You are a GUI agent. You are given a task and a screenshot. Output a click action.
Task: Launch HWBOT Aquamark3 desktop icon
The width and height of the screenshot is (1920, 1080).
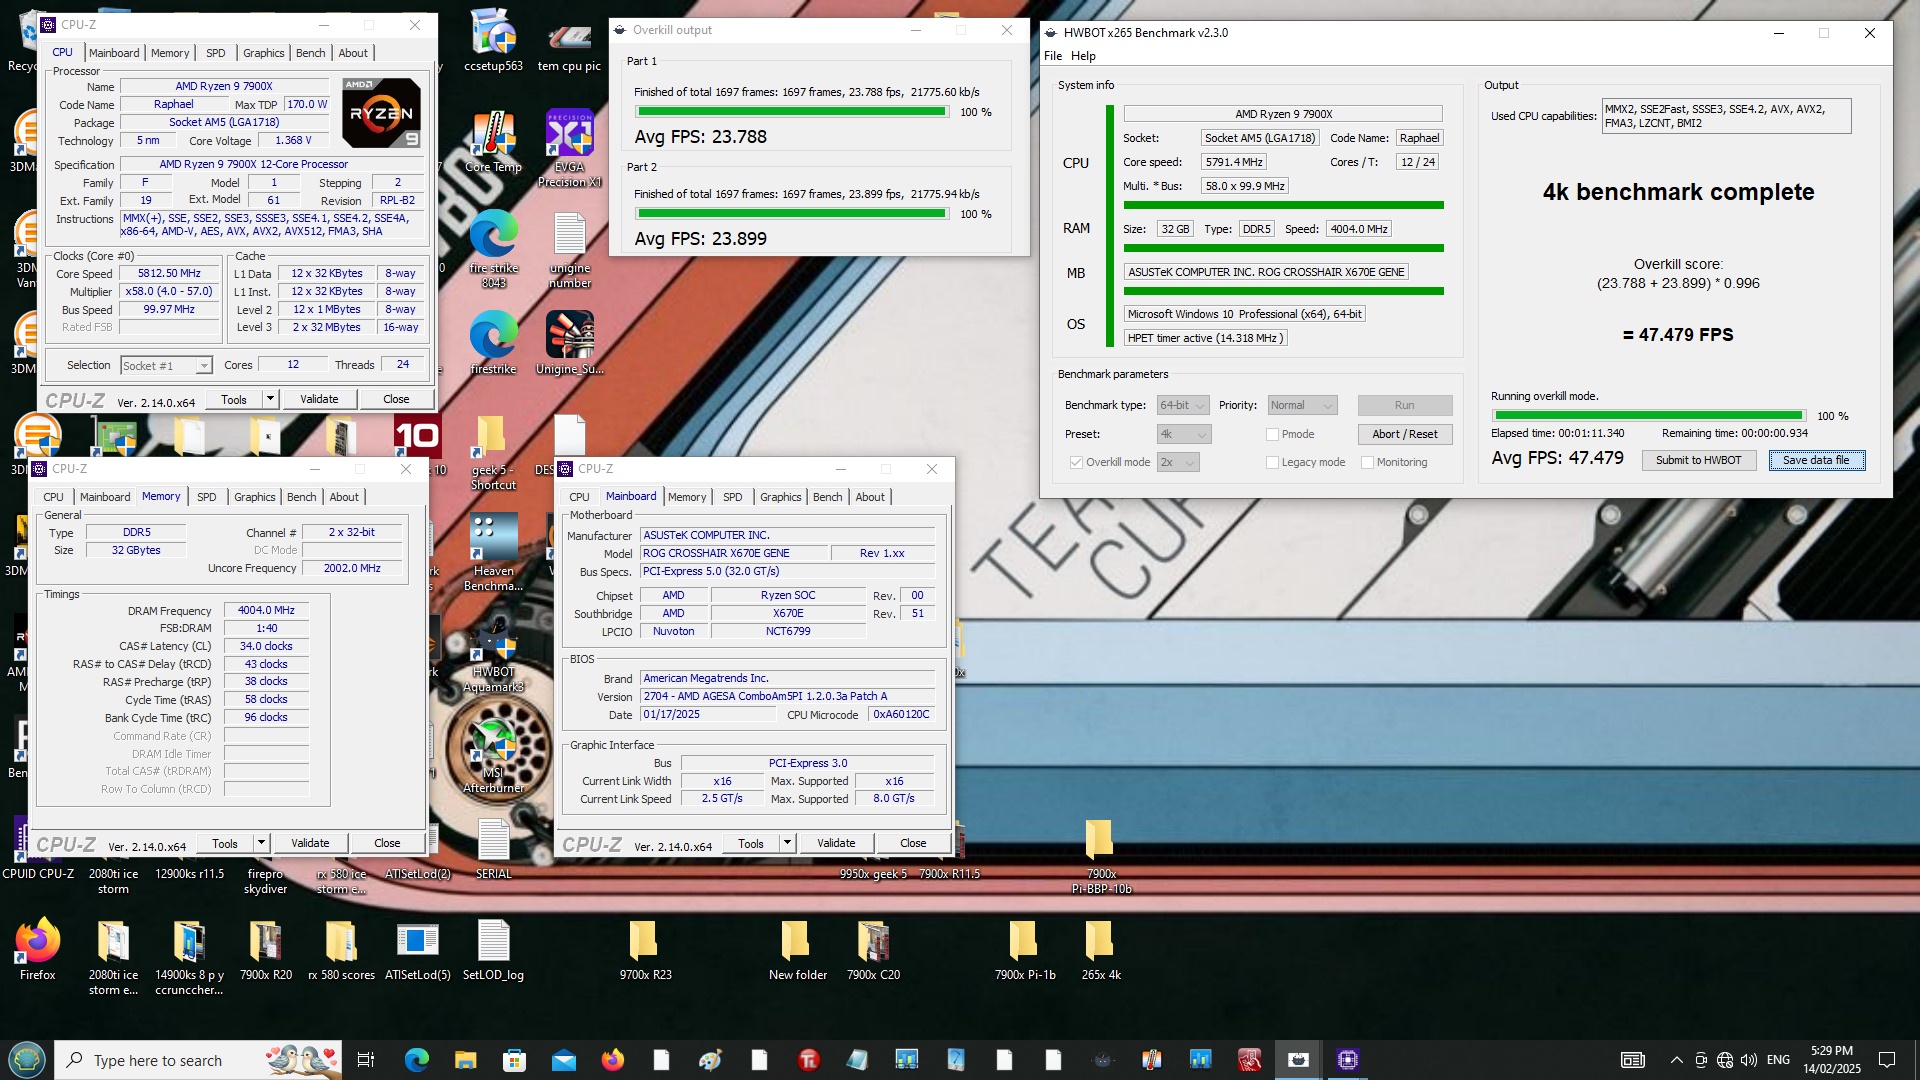493,654
